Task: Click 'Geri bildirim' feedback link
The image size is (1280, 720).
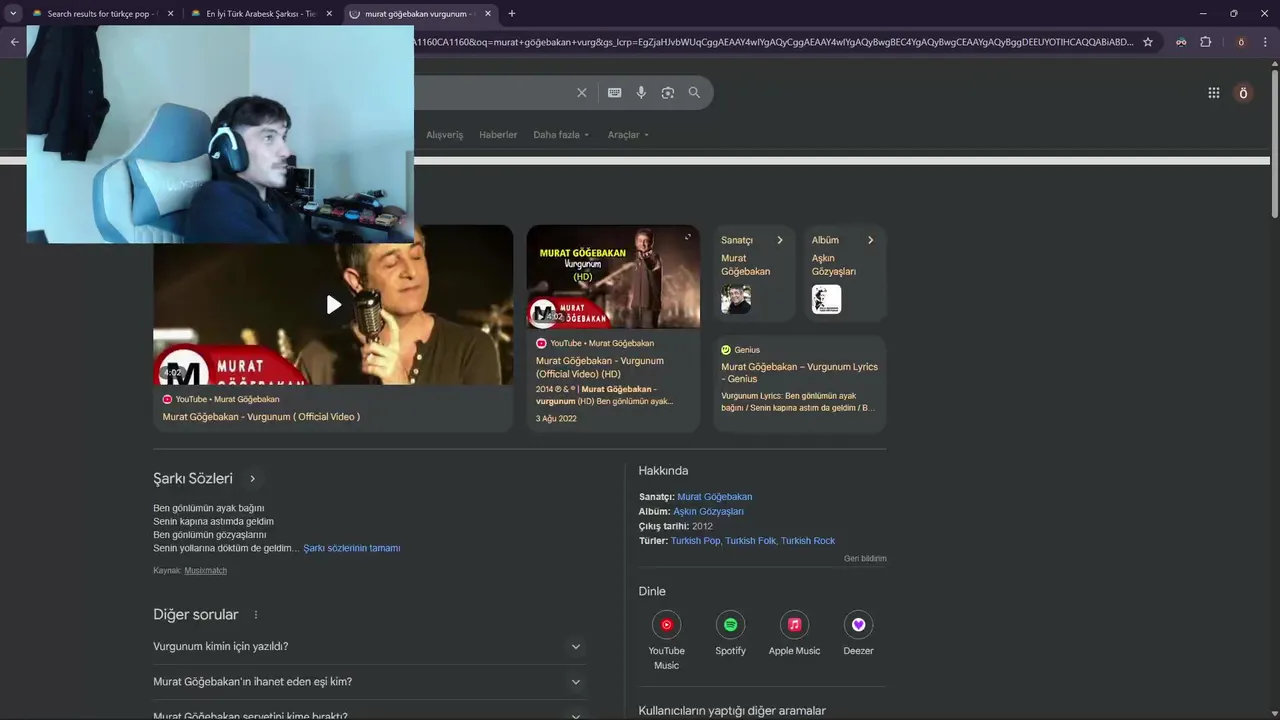Action: click(x=865, y=559)
